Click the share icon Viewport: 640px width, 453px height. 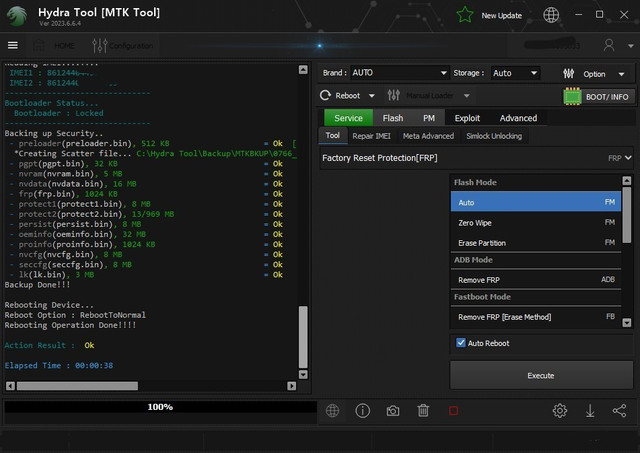click(x=619, y=411)
